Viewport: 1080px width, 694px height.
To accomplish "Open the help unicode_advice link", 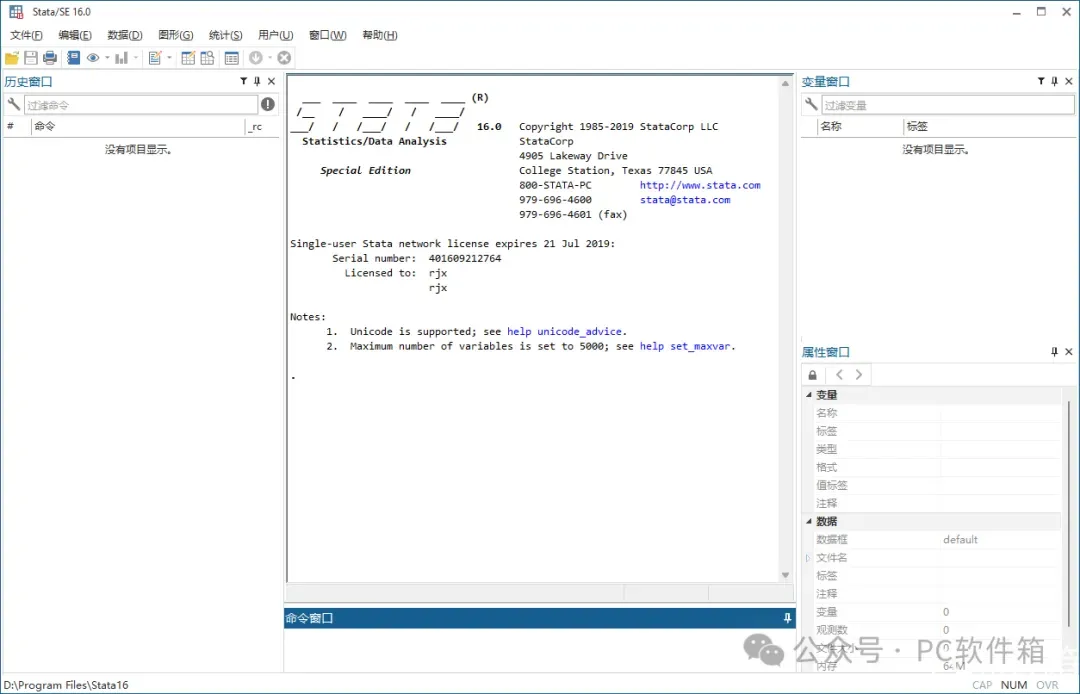I will click(564, 331).
